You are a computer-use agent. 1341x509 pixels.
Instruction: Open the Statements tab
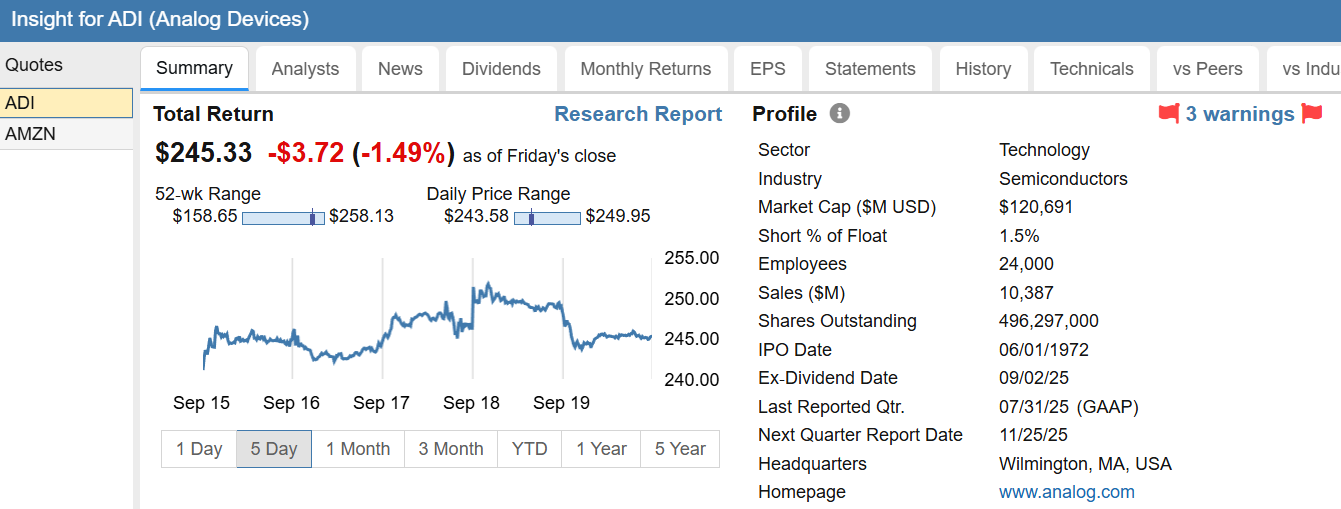[870, 69]
